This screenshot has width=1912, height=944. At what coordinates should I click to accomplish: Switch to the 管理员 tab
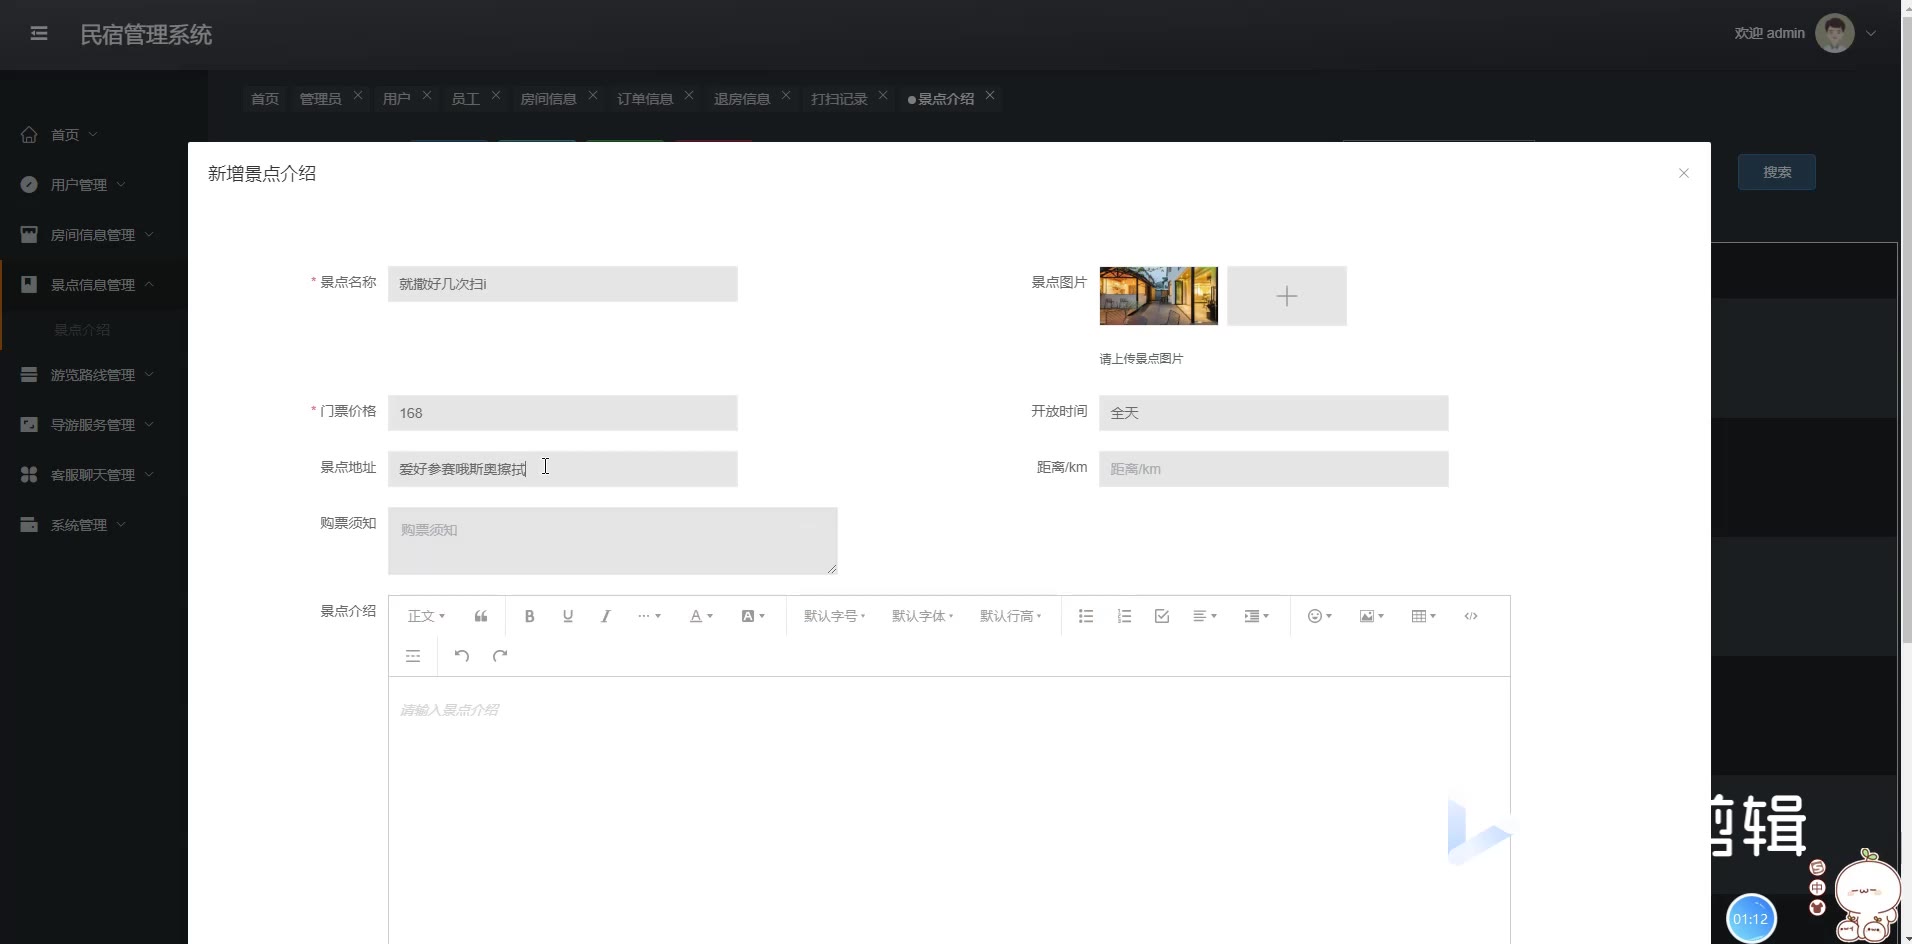click(320, 99)
